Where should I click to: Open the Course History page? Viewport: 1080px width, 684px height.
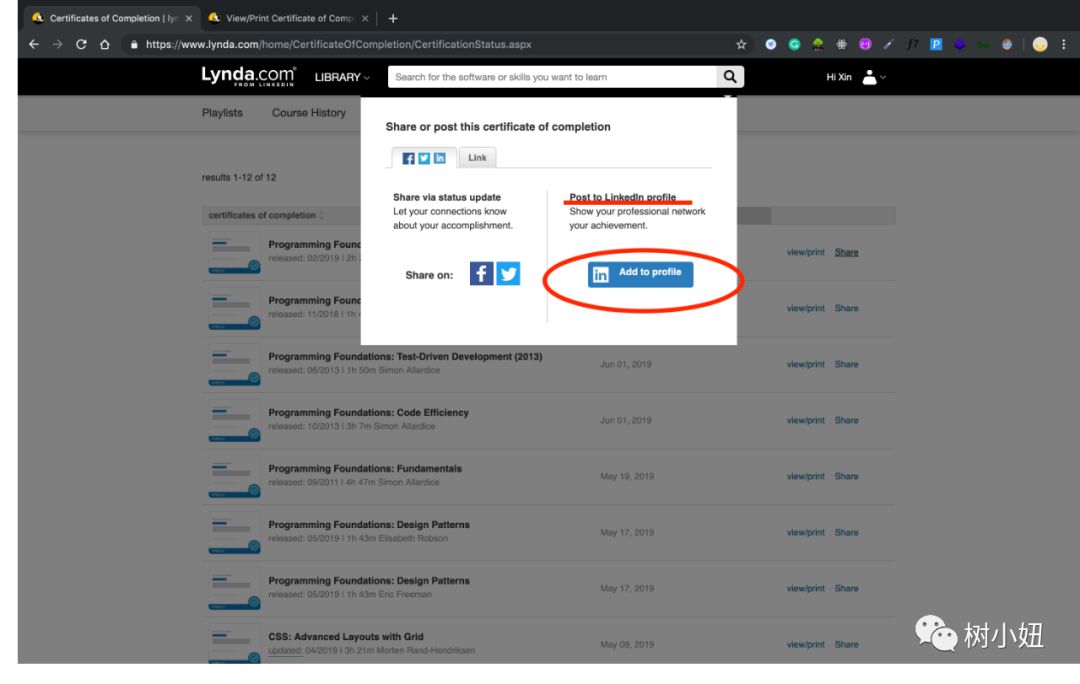coord(309,112)
